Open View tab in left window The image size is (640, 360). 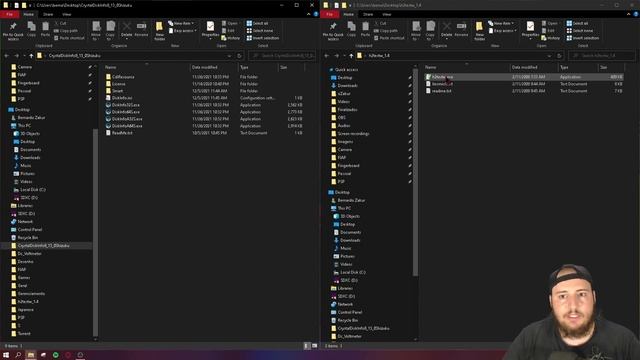[x=67, y=14]
